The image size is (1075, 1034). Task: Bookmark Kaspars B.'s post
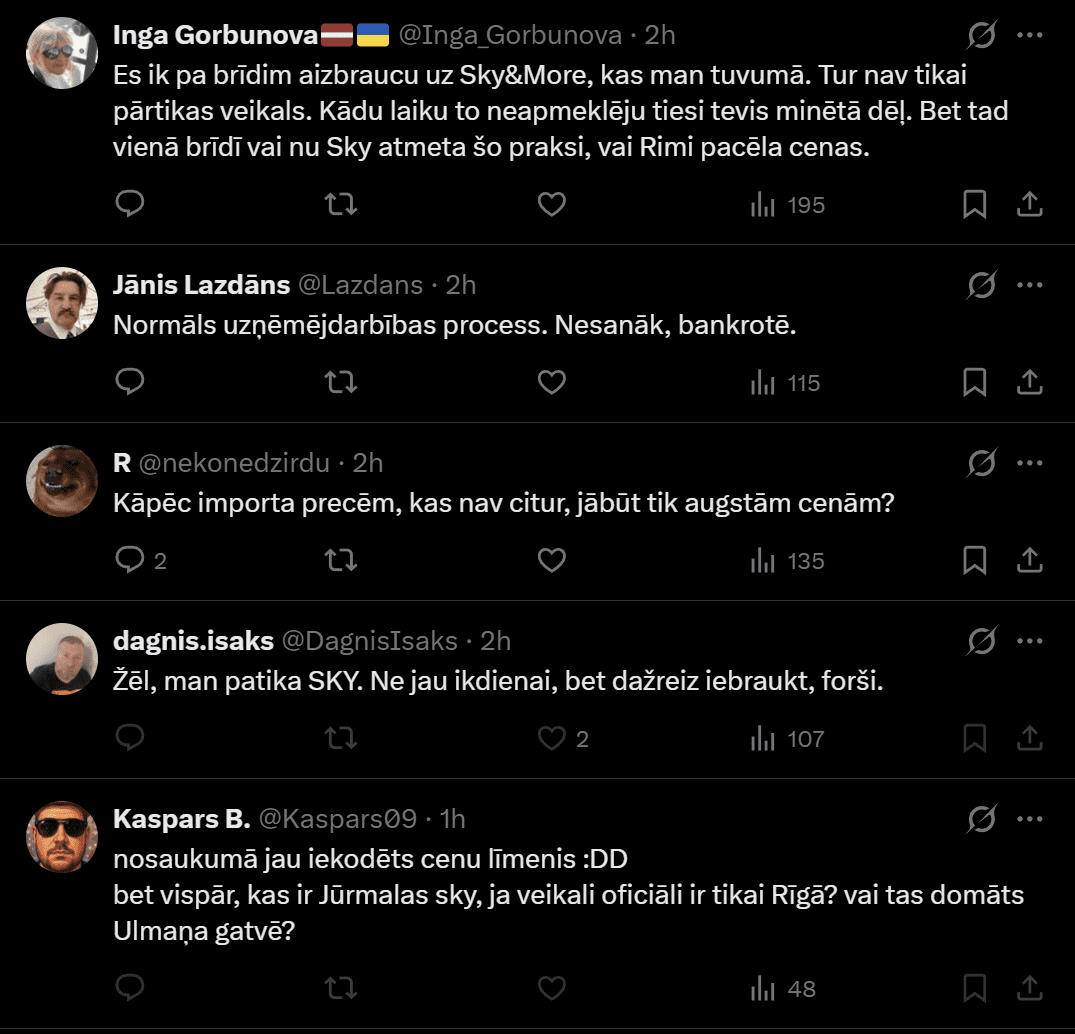click(x=975, y=989)
